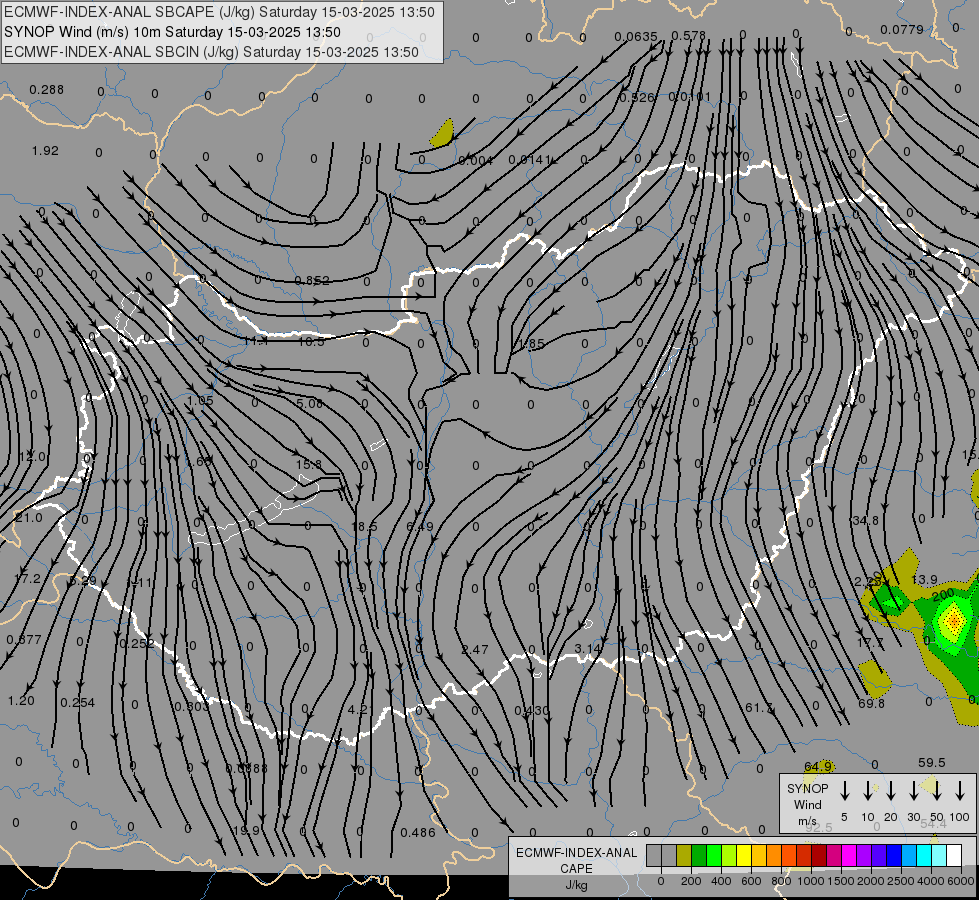The width and height of the screenshot is (979, 900).
Task: Click the 10.5 value
Action: tap(311, 342)
